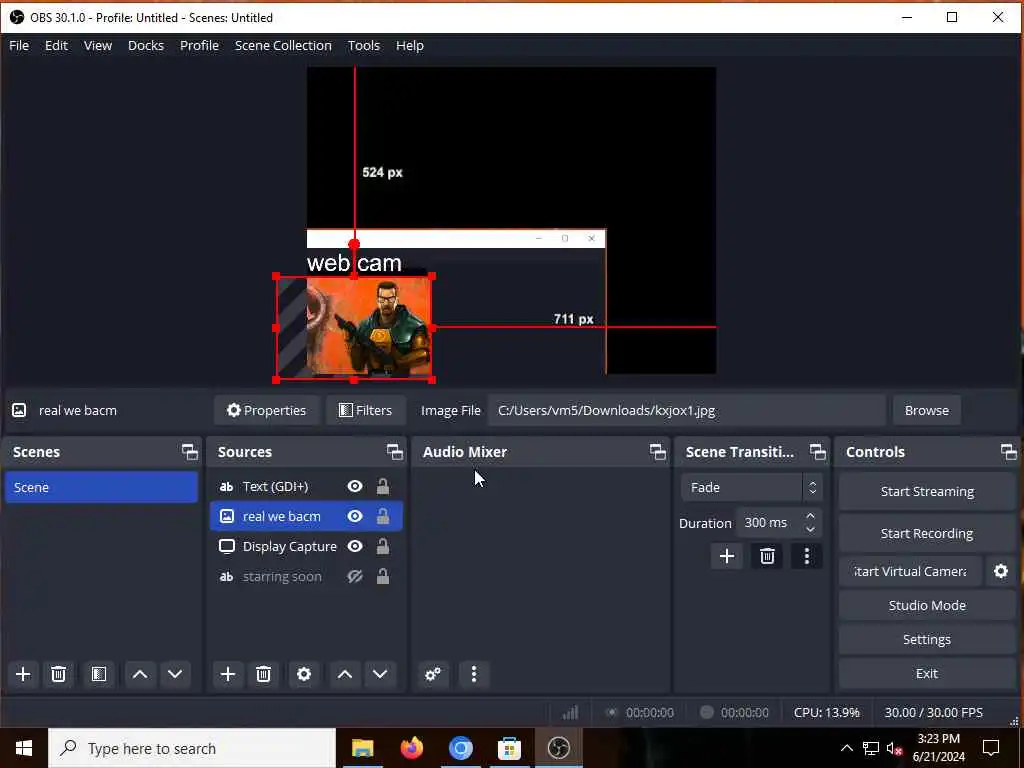Viewport: 1024px width, 768px height.
Task: Browse for an image file
Action: coord(927,410)
